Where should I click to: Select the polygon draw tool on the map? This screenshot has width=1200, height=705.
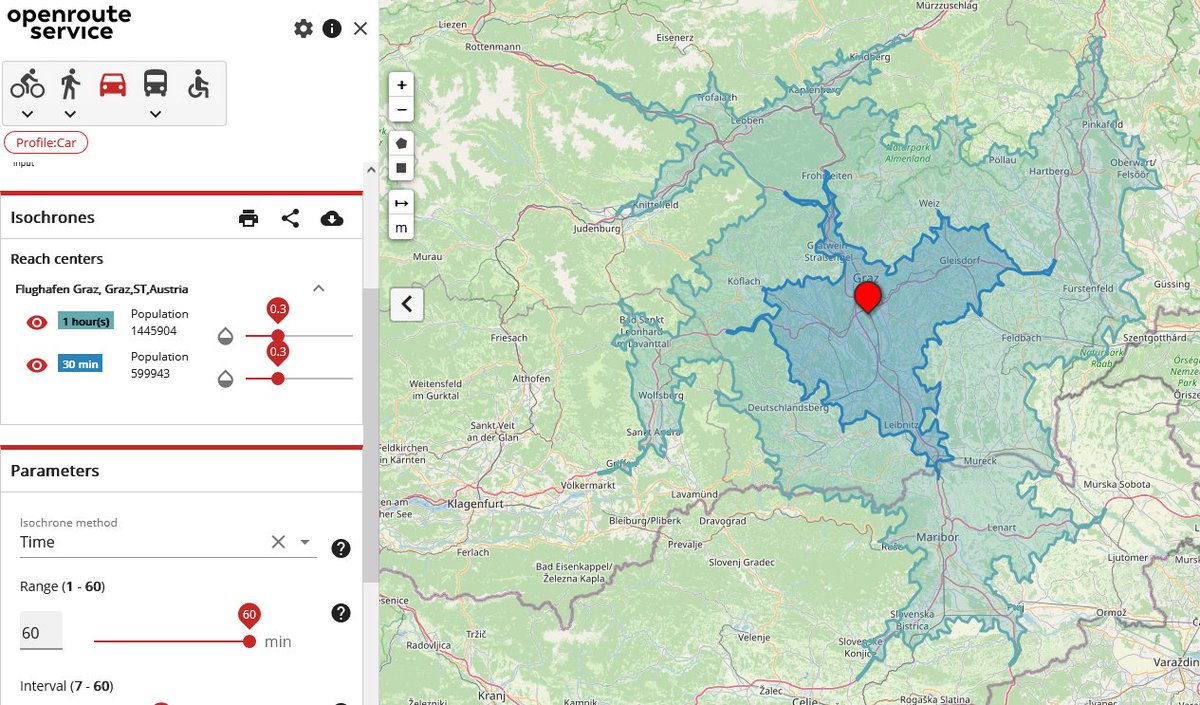coord(401,143)
